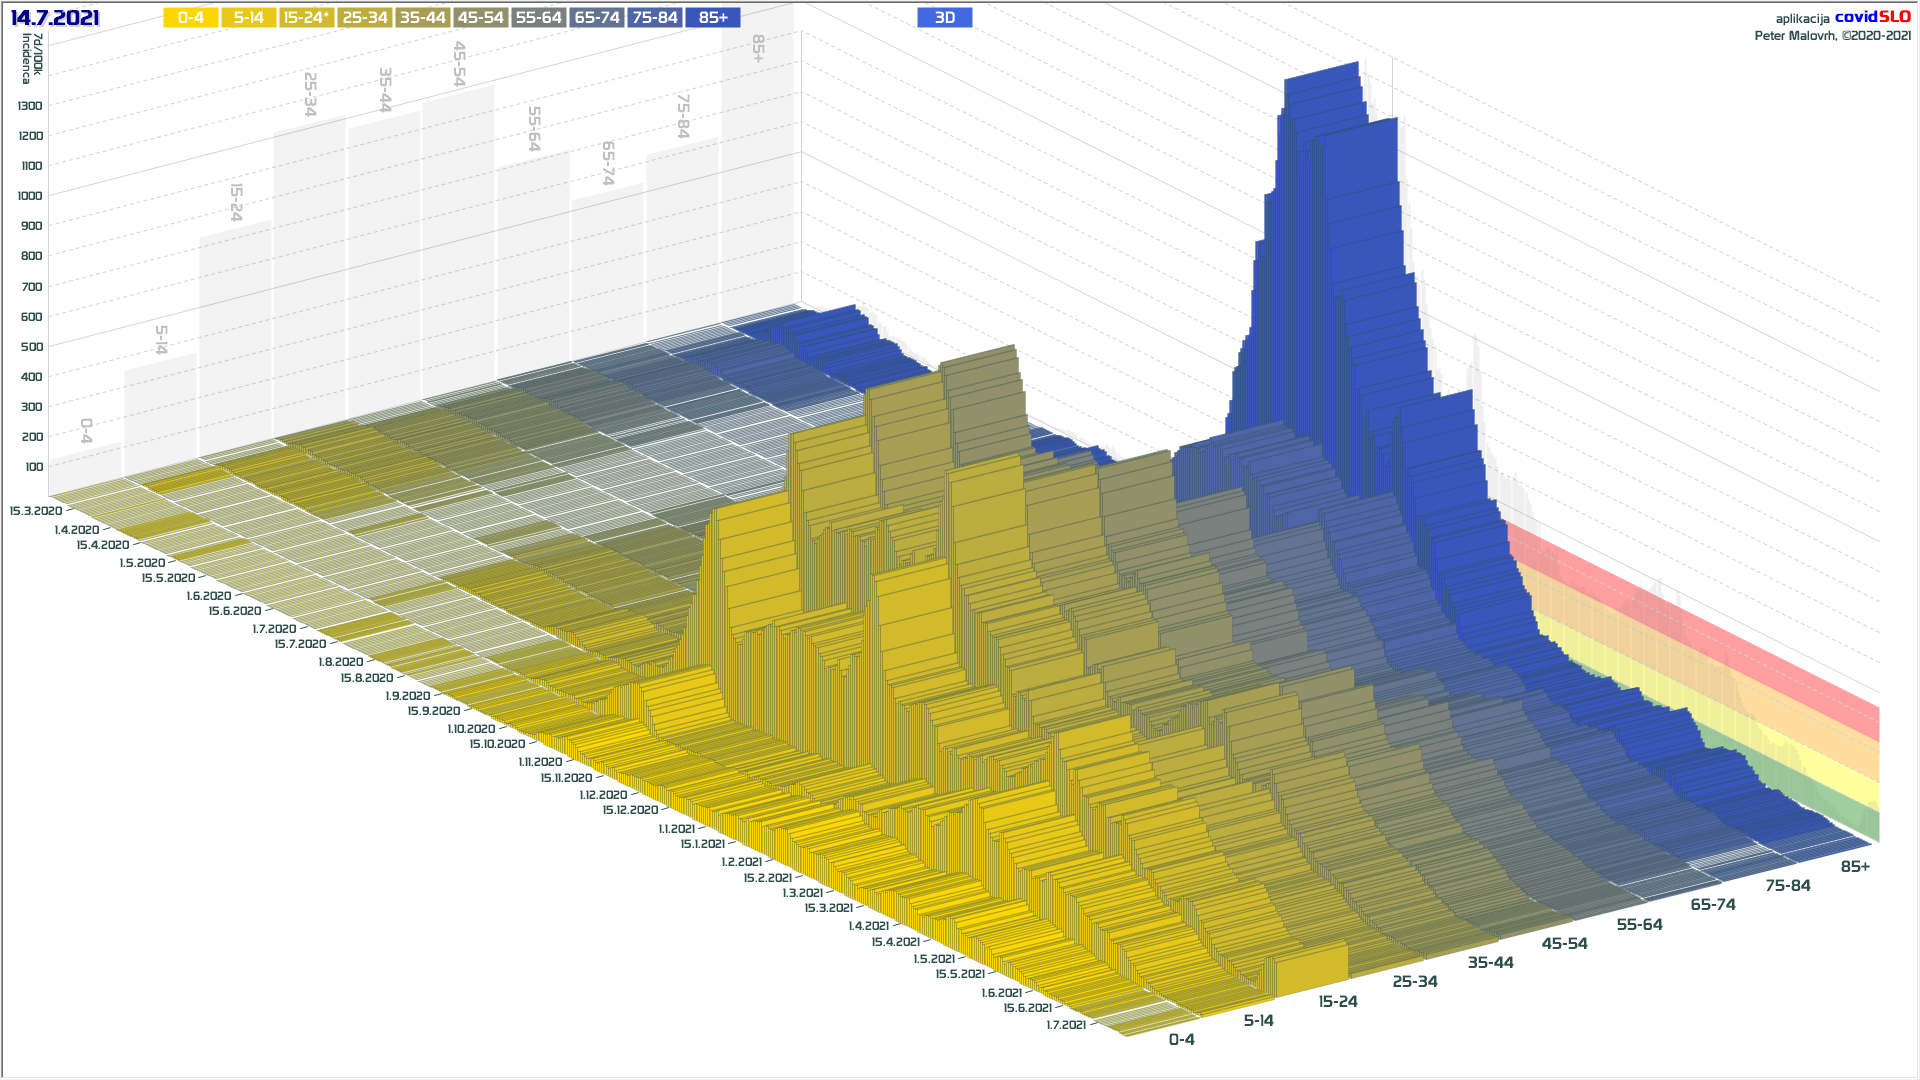The width and height of the screenshot is (1920, 1080).
Task: Click the 85+ axis label bottom right
Action: [1855, 867]
